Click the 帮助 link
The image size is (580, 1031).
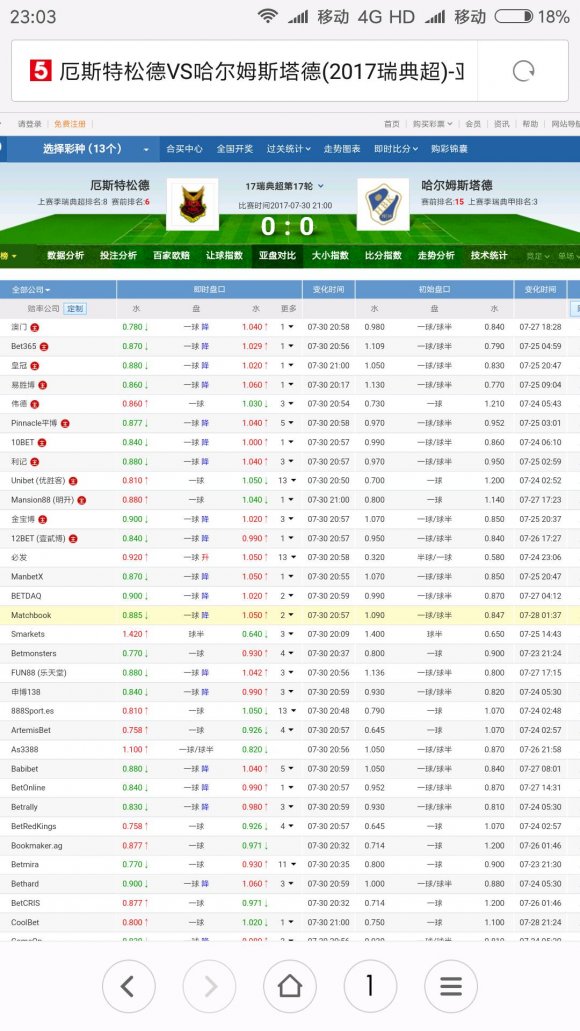click(530, 124)
